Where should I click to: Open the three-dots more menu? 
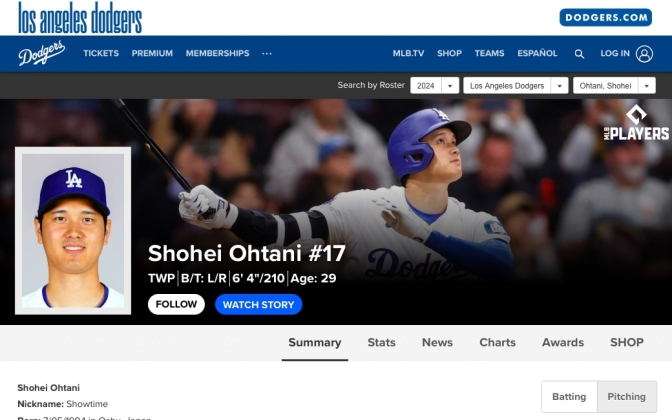point(267,54)
